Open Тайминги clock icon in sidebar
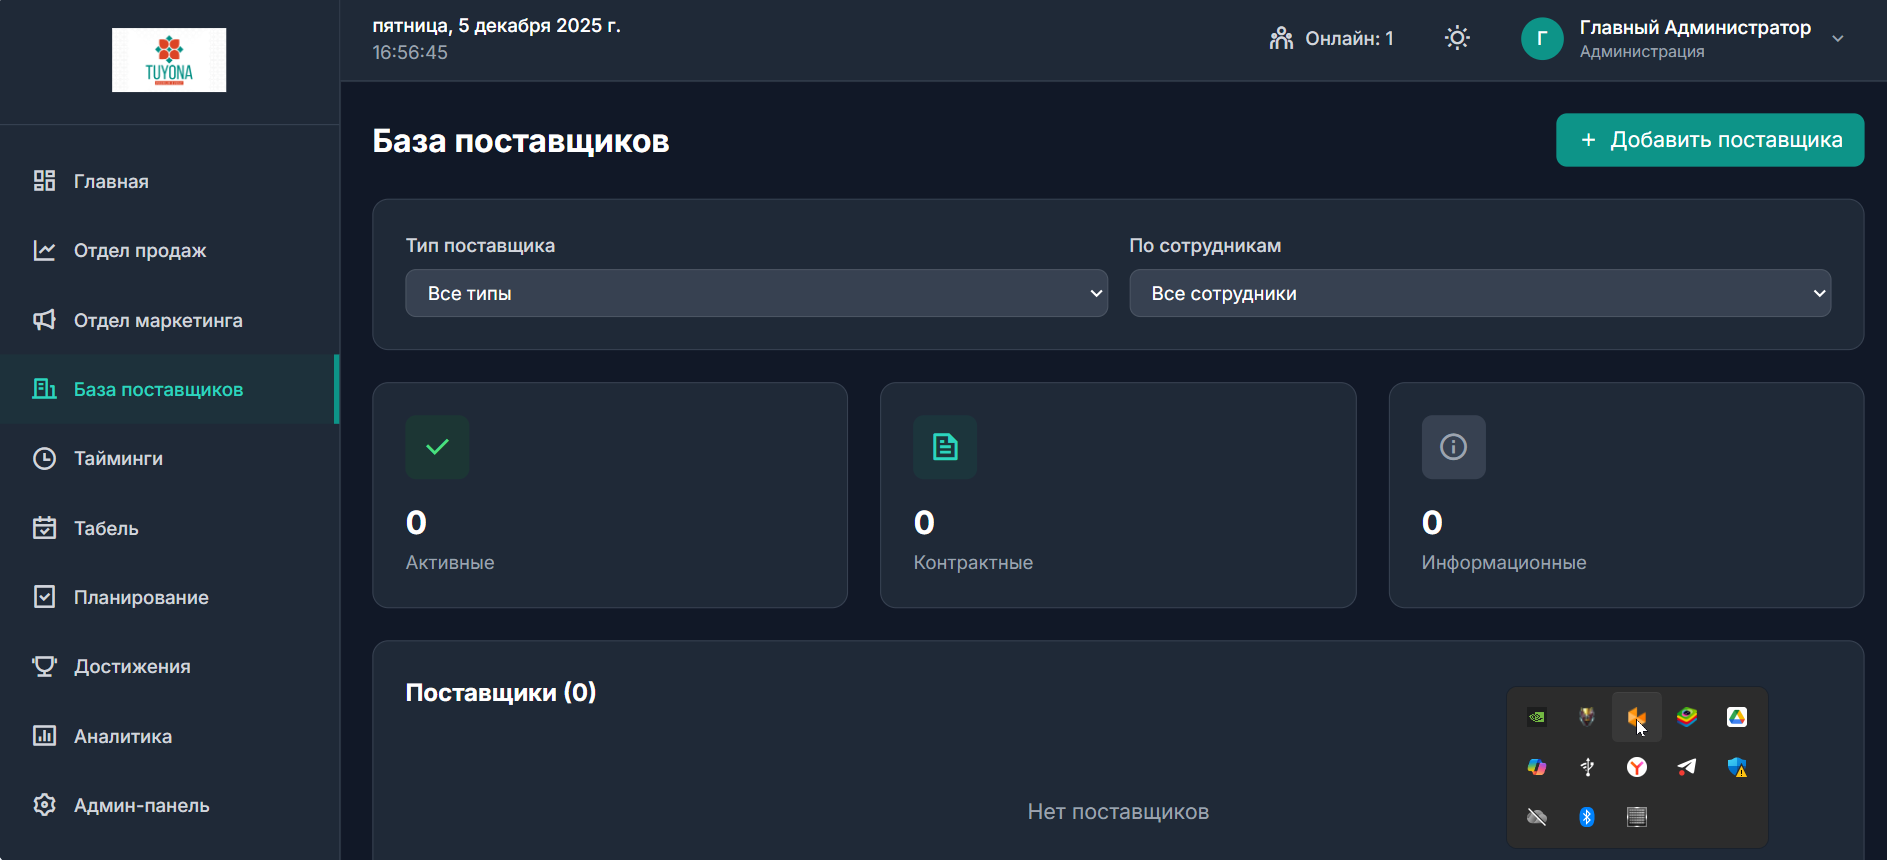Image resolution: width=1887 pixels, height=860 pixels. (44, 459)
